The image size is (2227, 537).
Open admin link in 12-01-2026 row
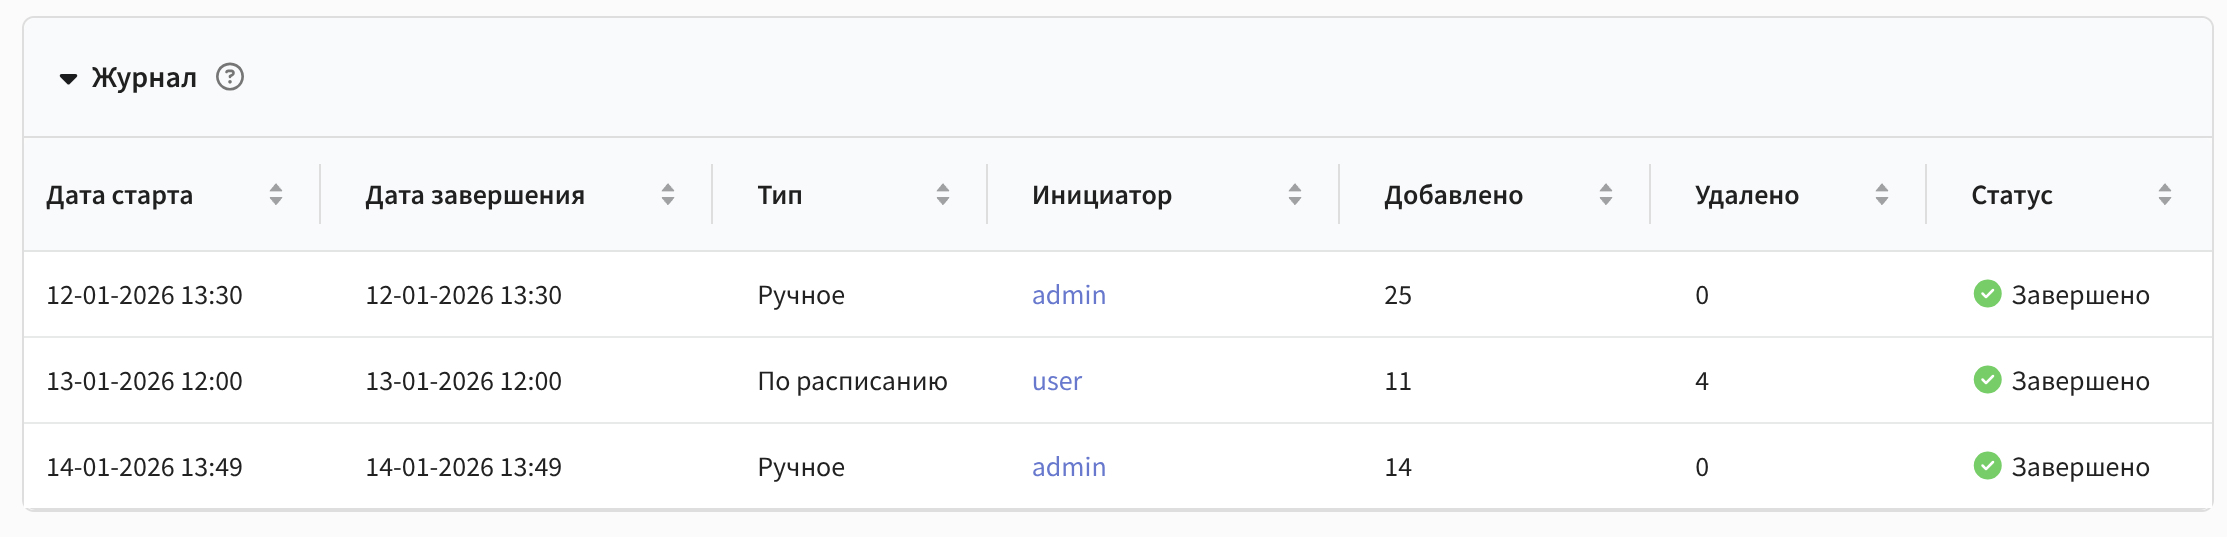click(1069, 295)
